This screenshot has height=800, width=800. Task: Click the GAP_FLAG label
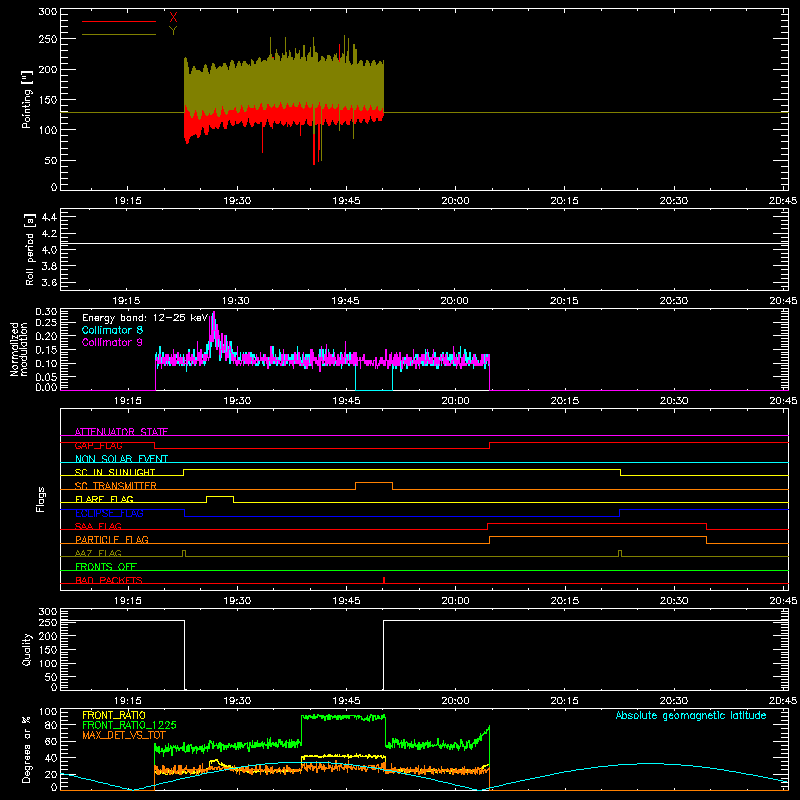(98, 445)
